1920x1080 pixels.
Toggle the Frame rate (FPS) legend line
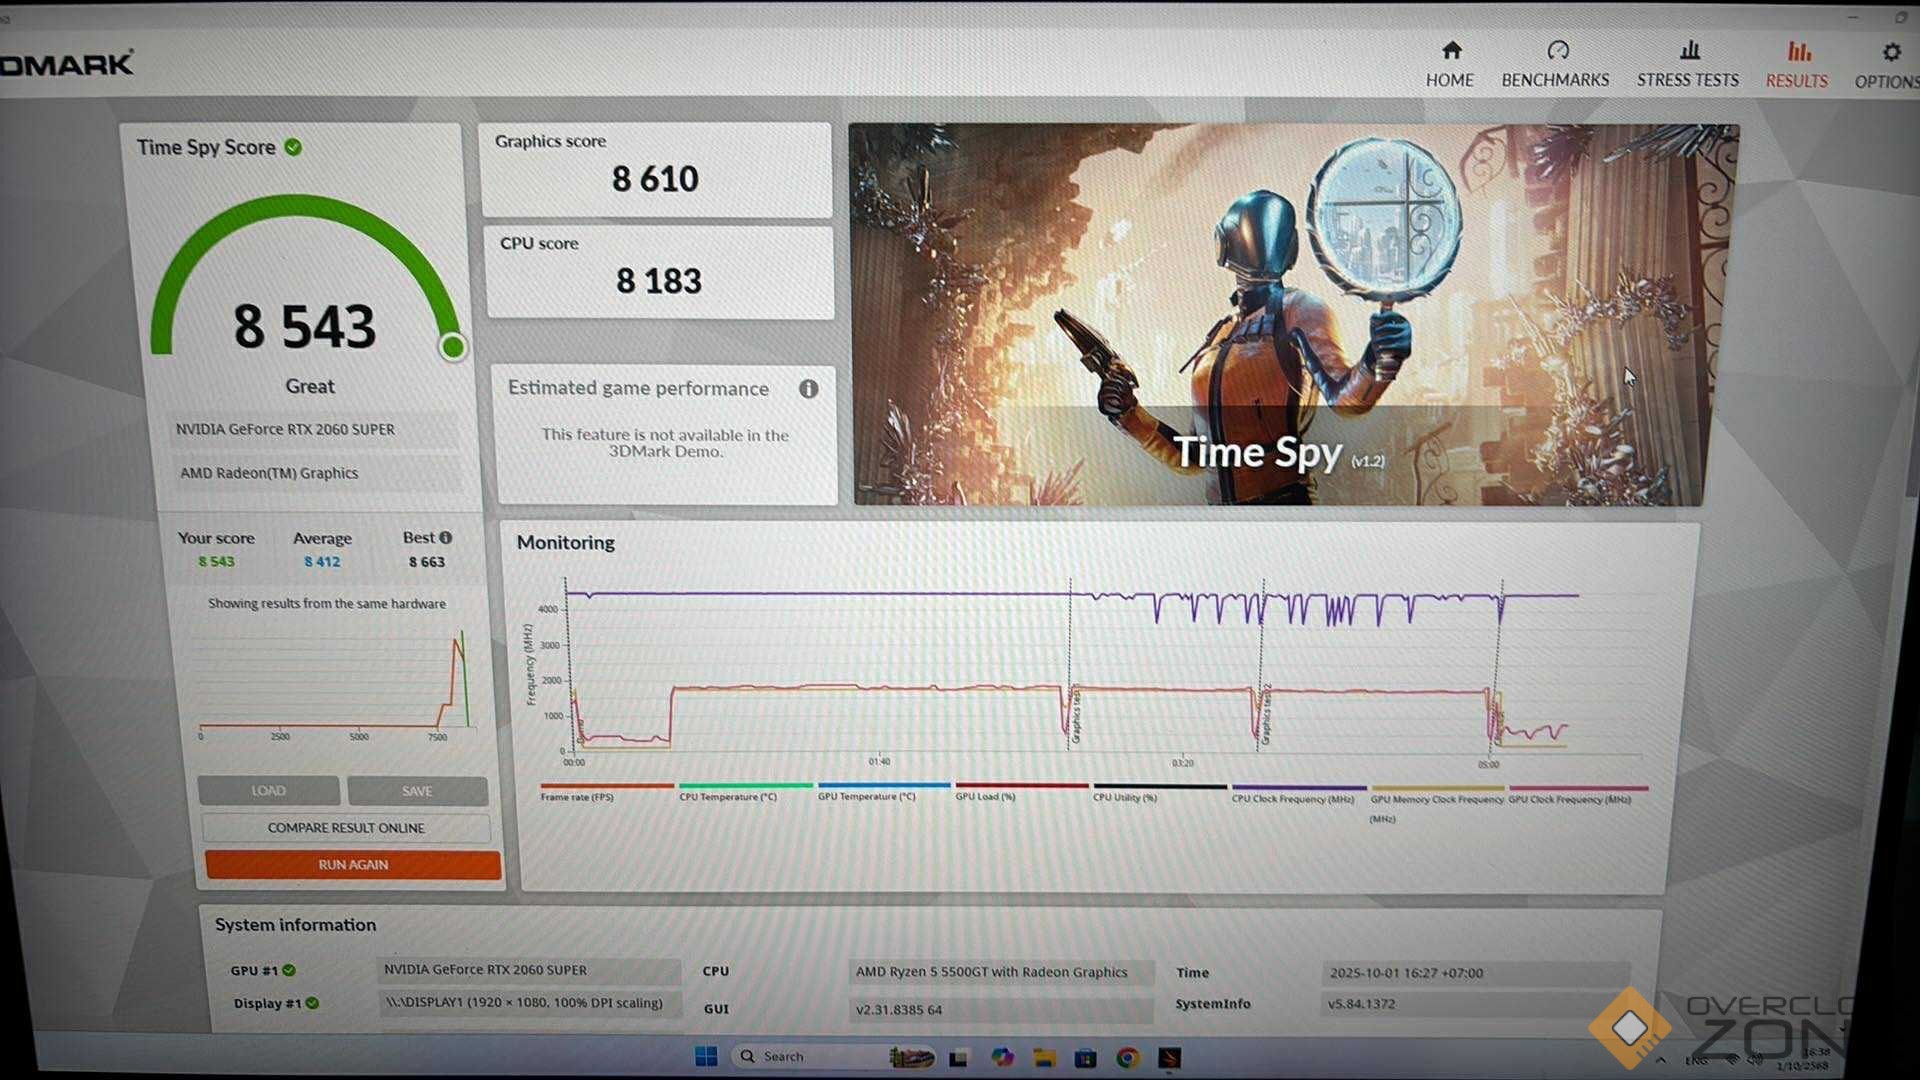pos(578,797)
